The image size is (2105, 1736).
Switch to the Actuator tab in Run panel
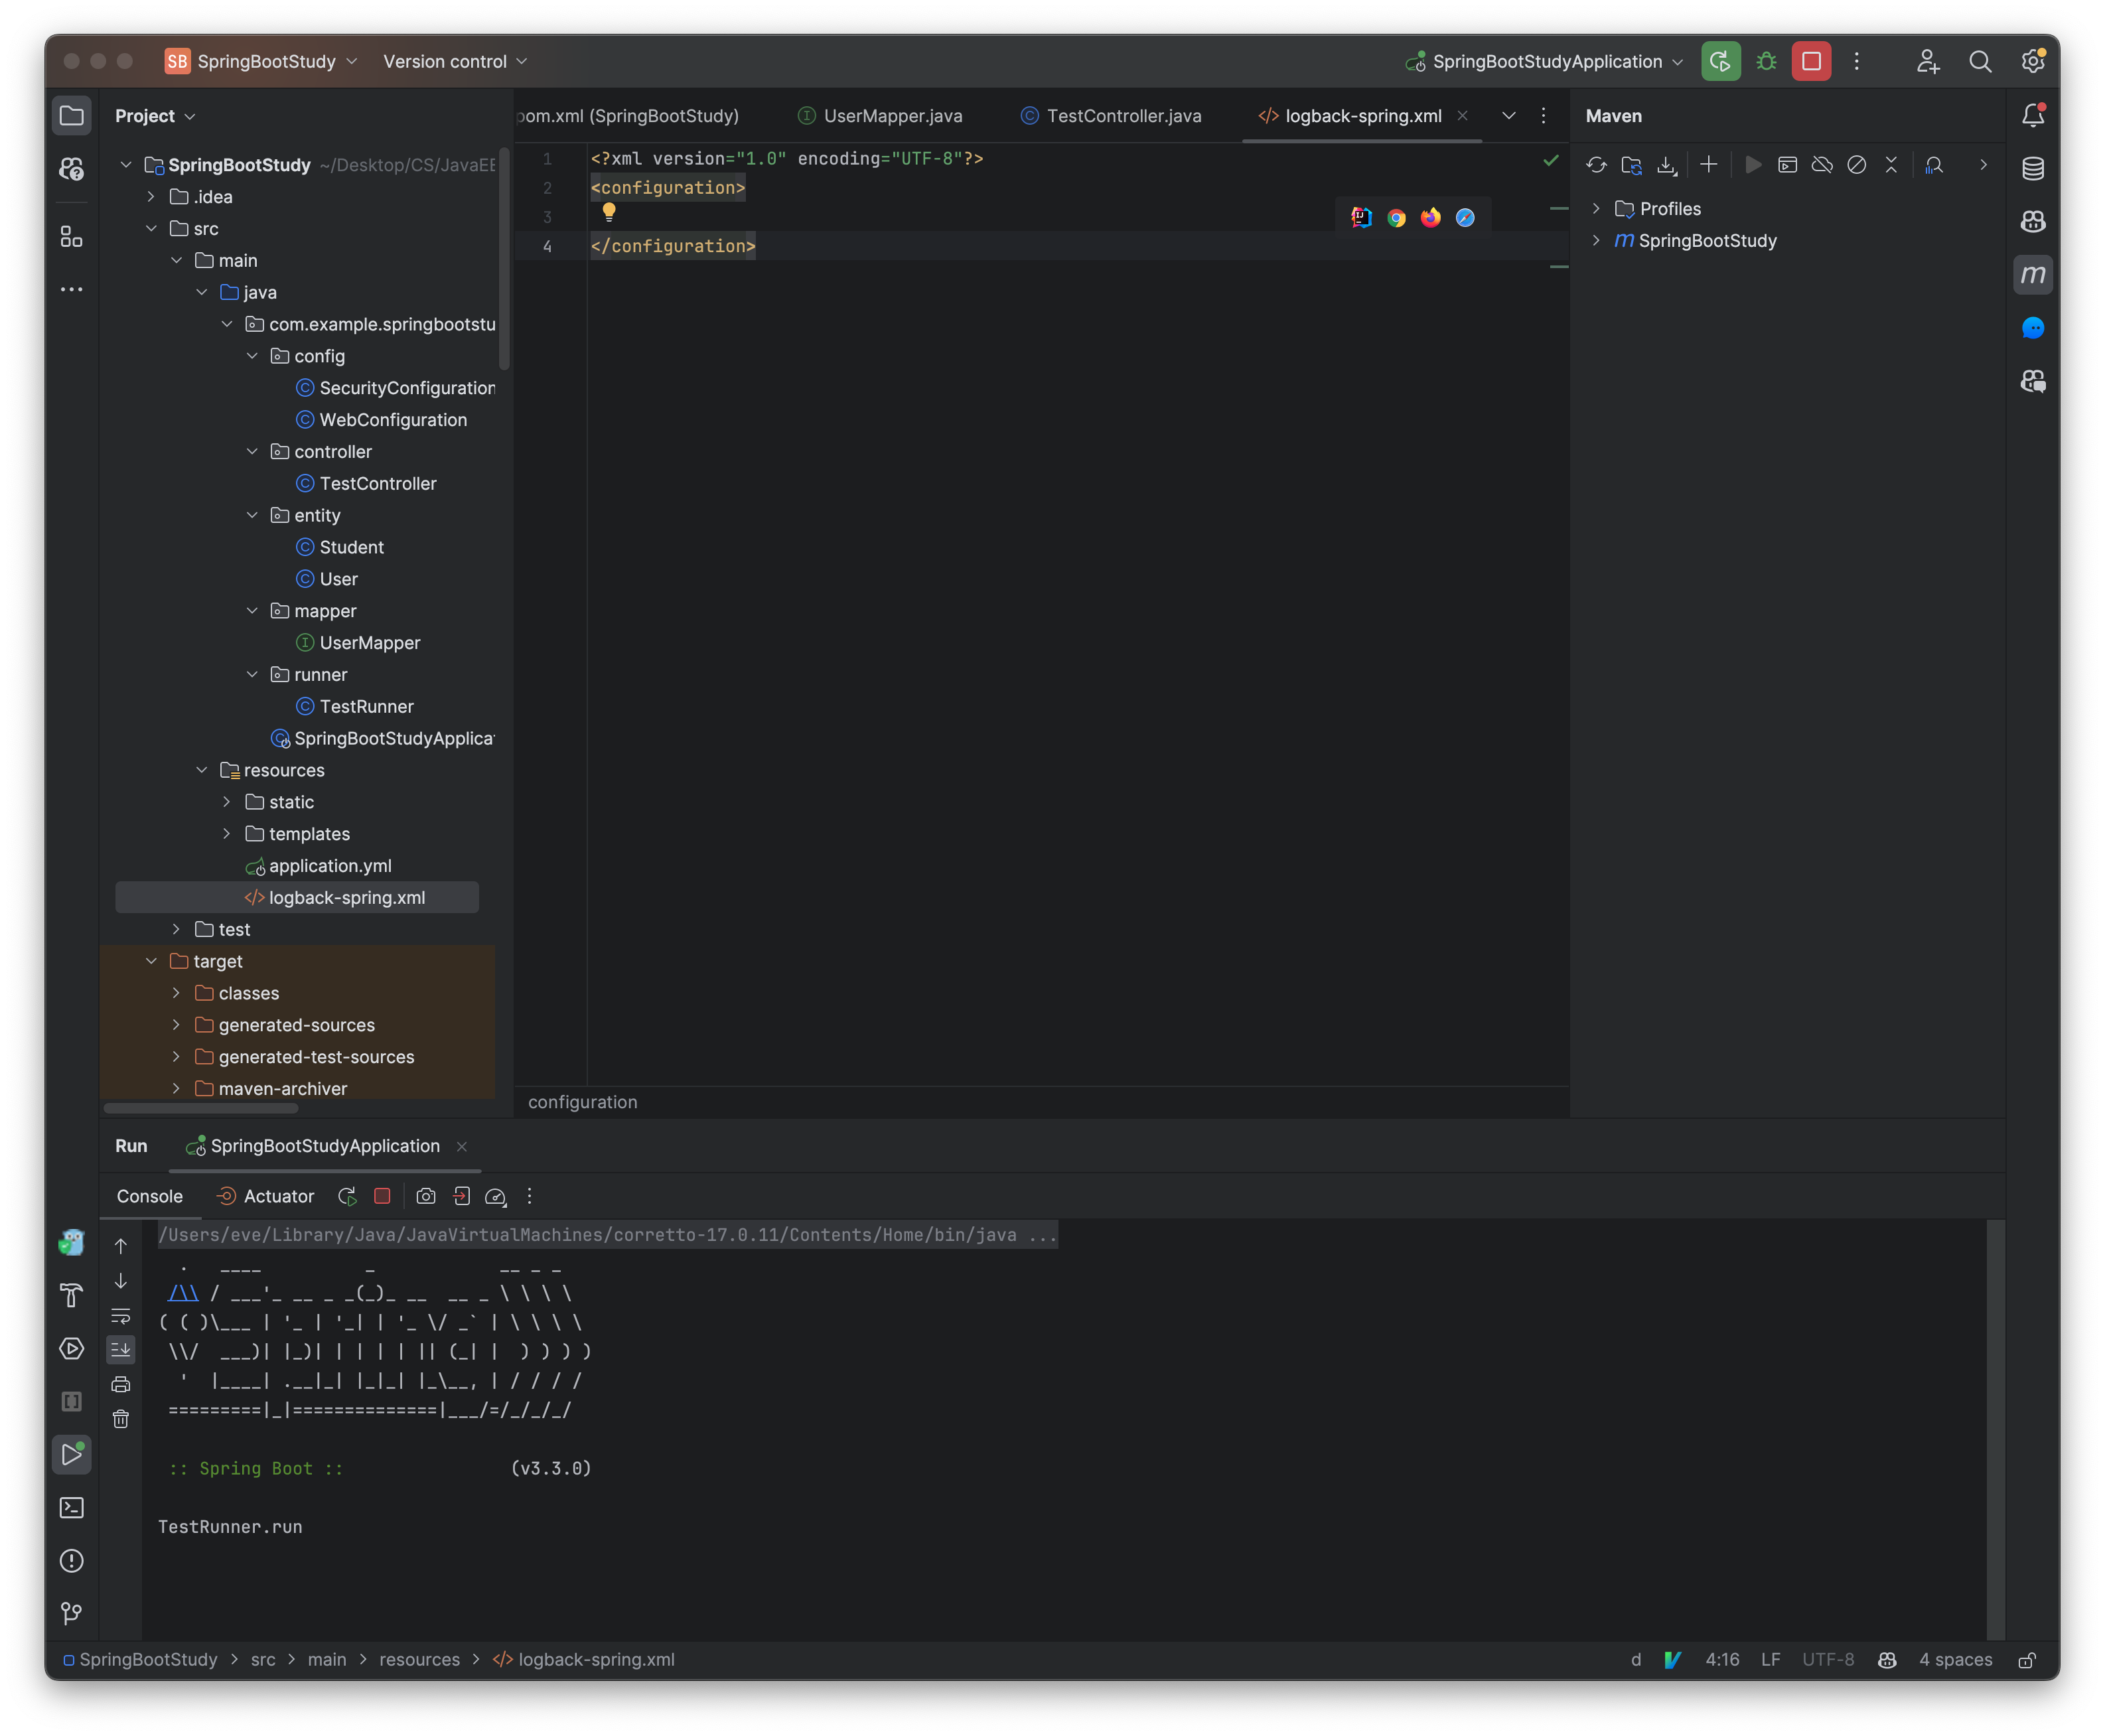tap(265, 1196)
